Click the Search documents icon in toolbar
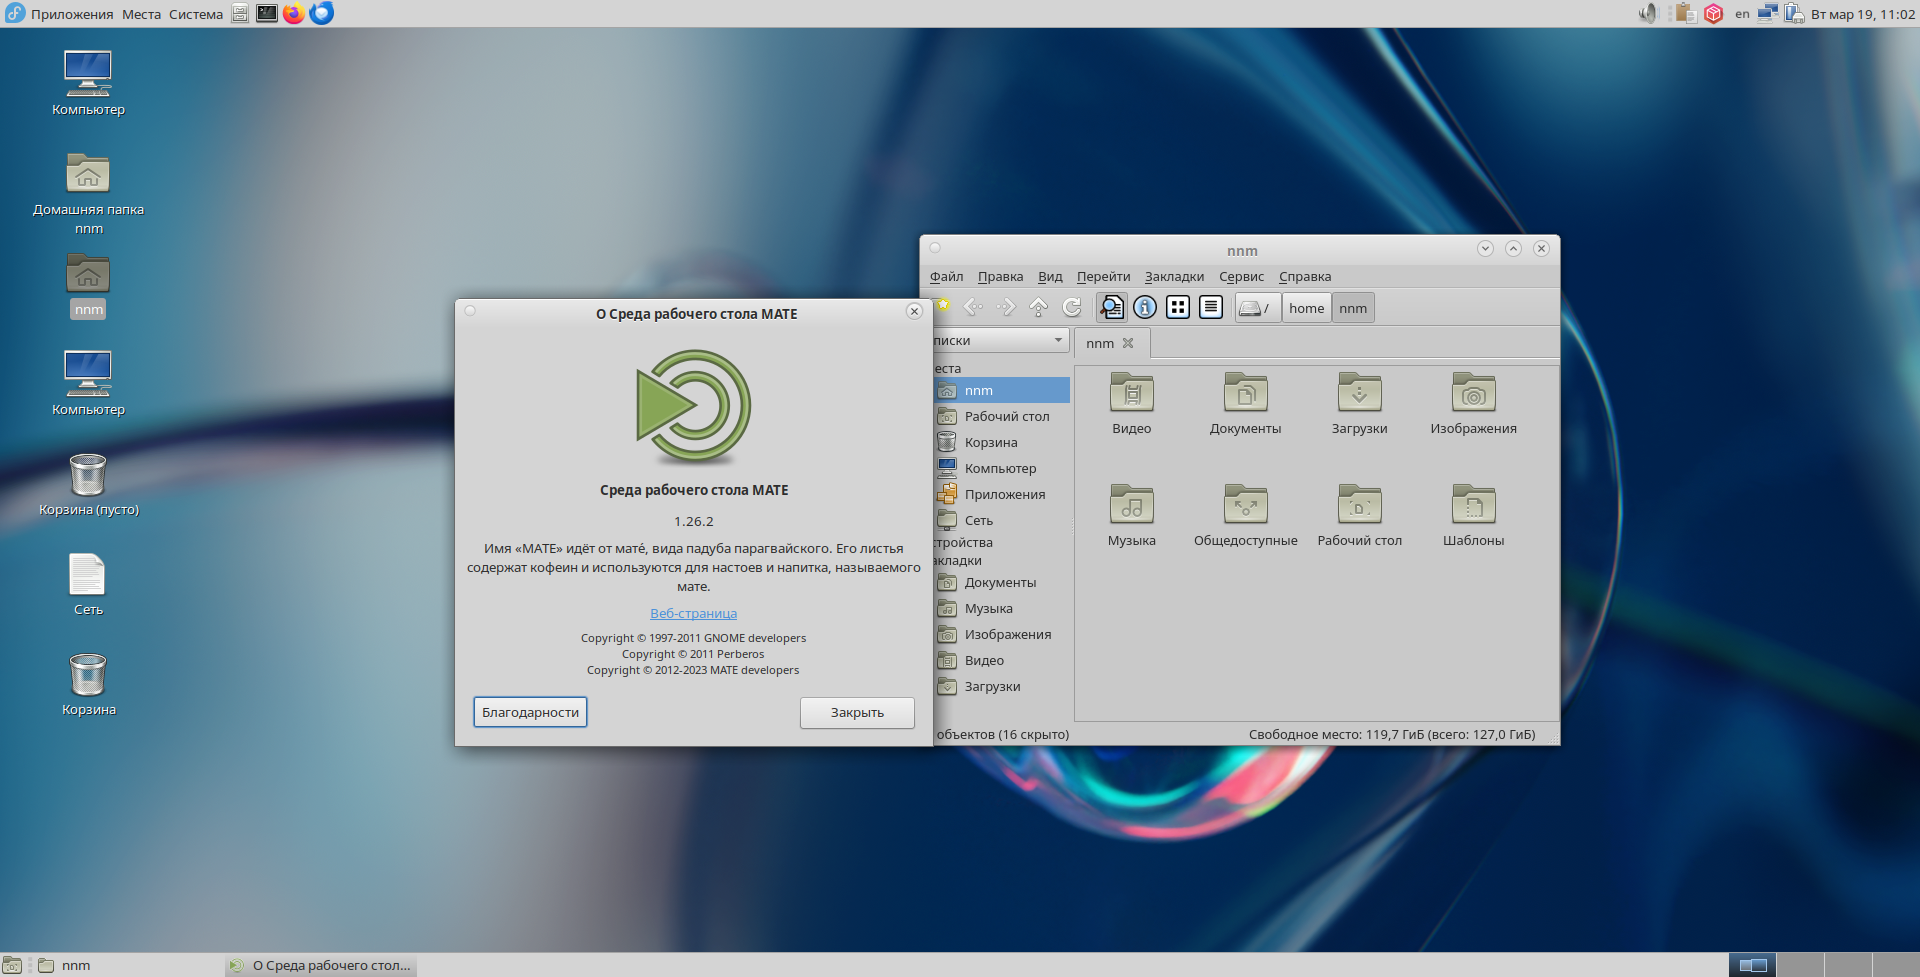1920x977 pixels. tap(1111, 308)
